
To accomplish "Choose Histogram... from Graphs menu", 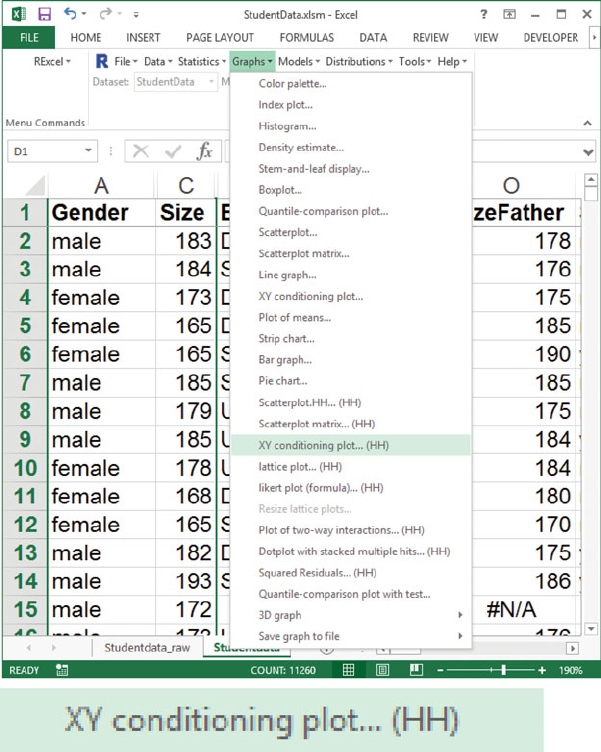I will pyautogui.click(x=351, y=126).
